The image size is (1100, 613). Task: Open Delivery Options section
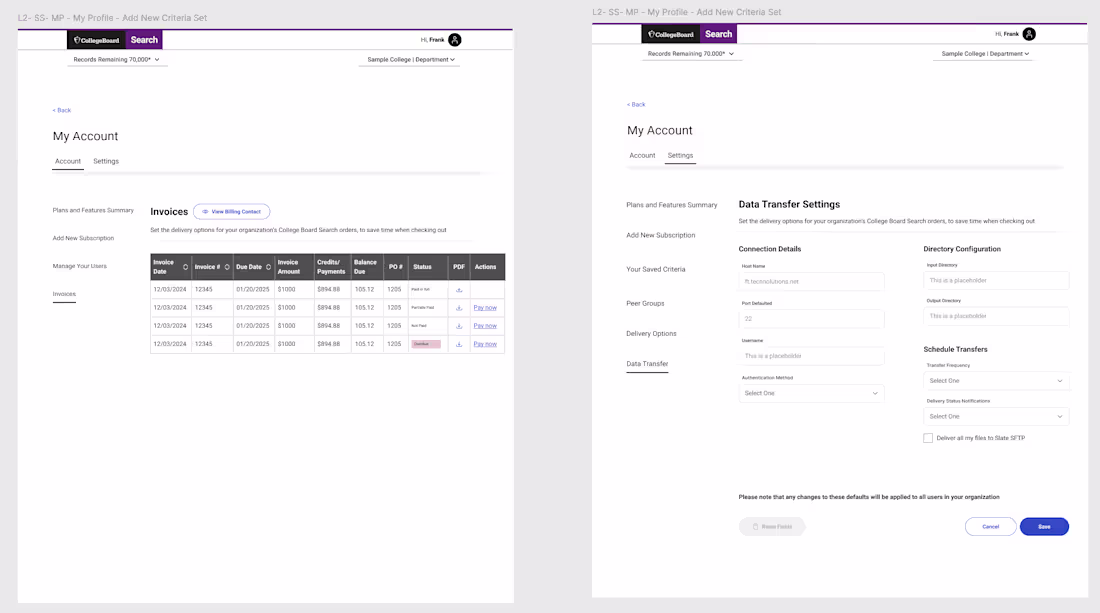pos(651,333)
